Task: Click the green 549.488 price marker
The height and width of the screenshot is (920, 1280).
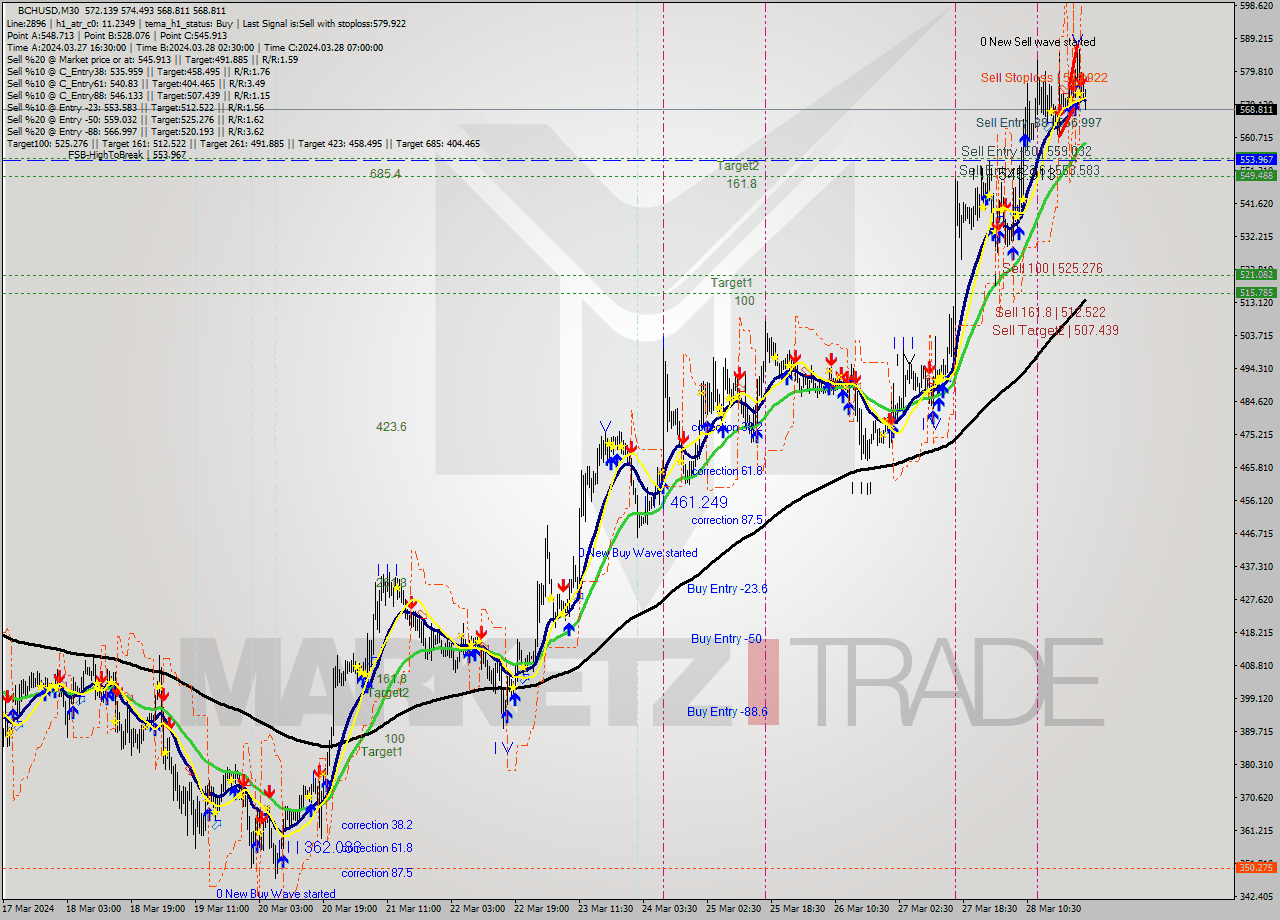Action: [x=1257, y=175]
